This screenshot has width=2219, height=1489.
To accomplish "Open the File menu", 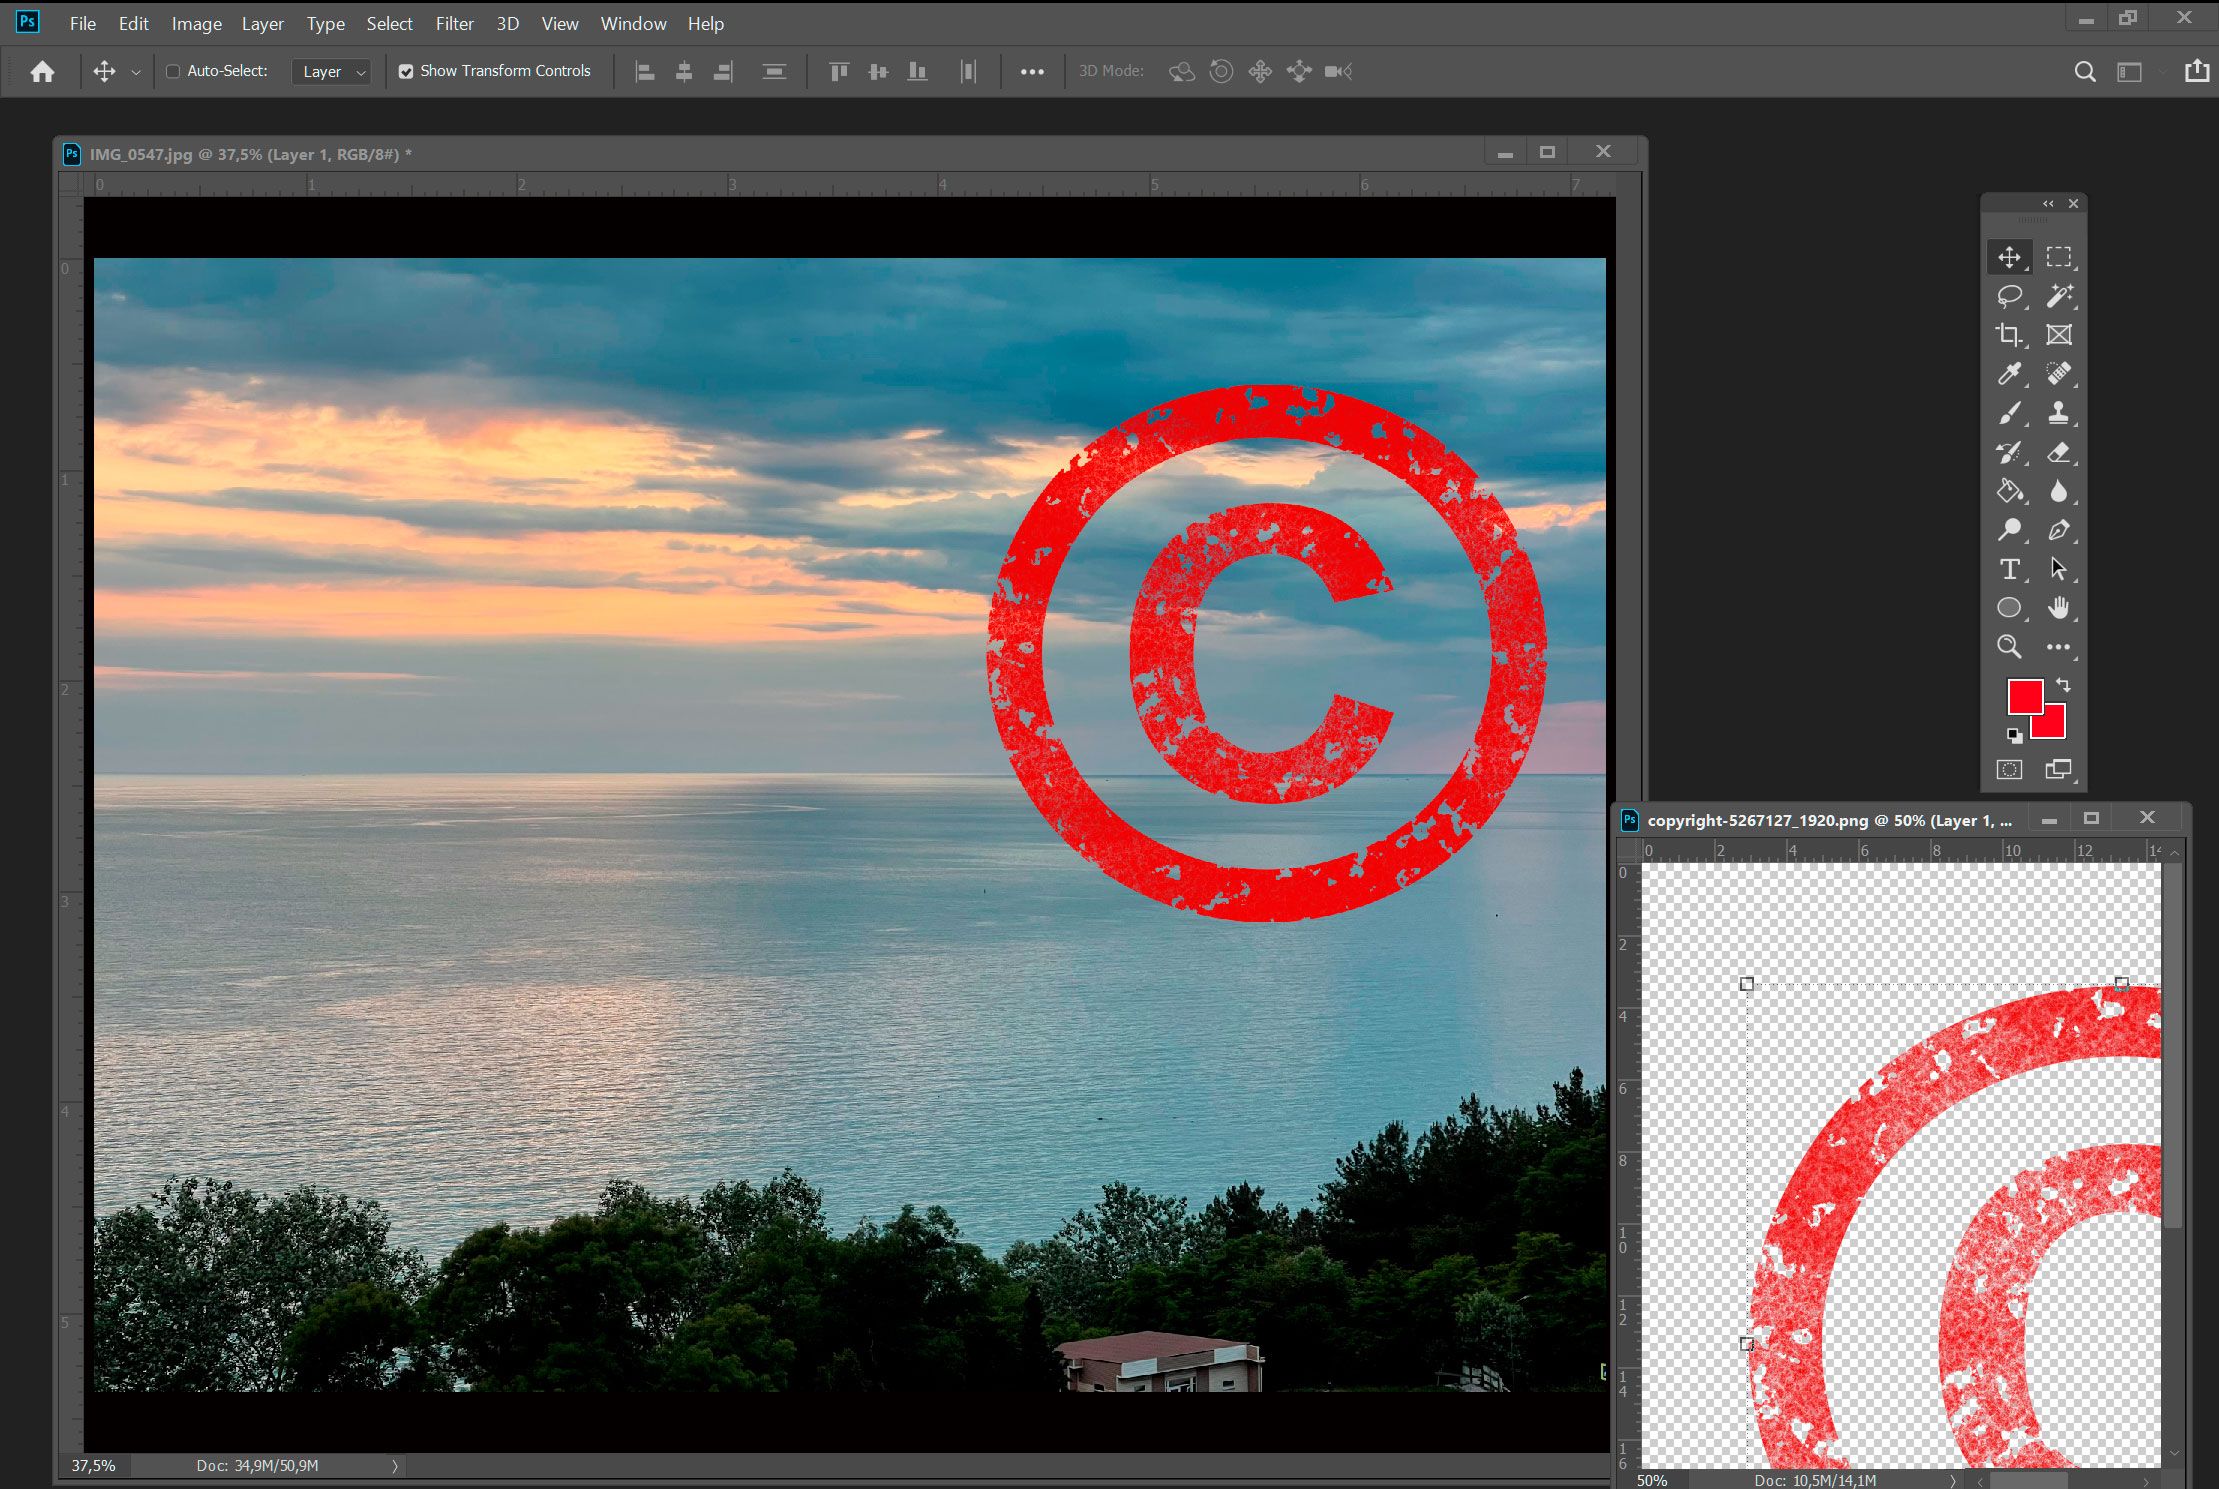I will (x=83, y=23).
